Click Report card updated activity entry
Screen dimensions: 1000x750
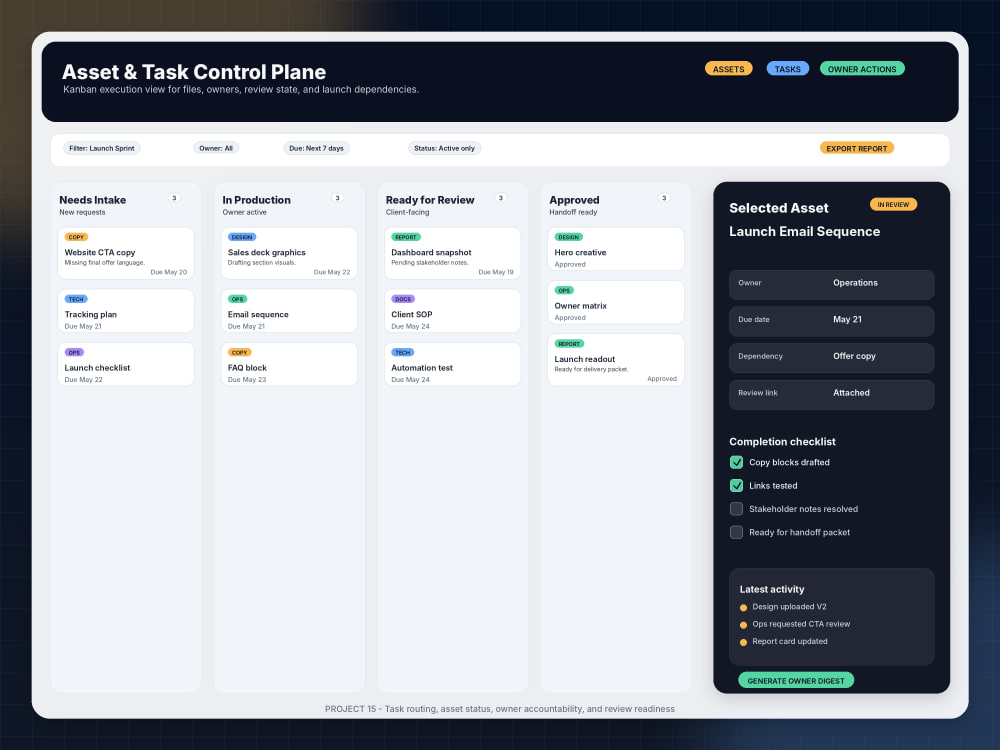click(784, 642)
